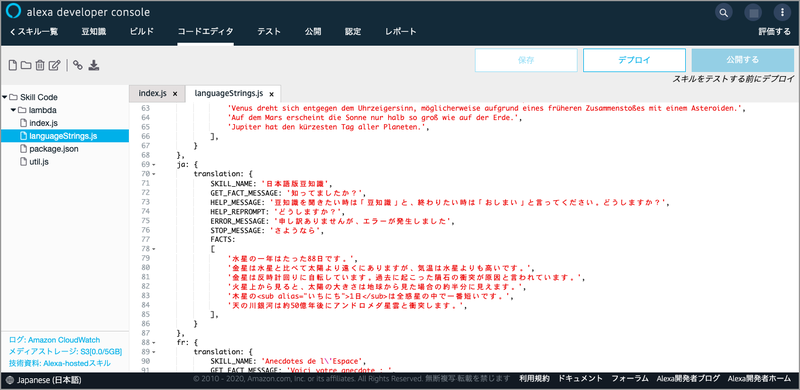Fold code at line 70
800x390 pixels.
[154, 174]
